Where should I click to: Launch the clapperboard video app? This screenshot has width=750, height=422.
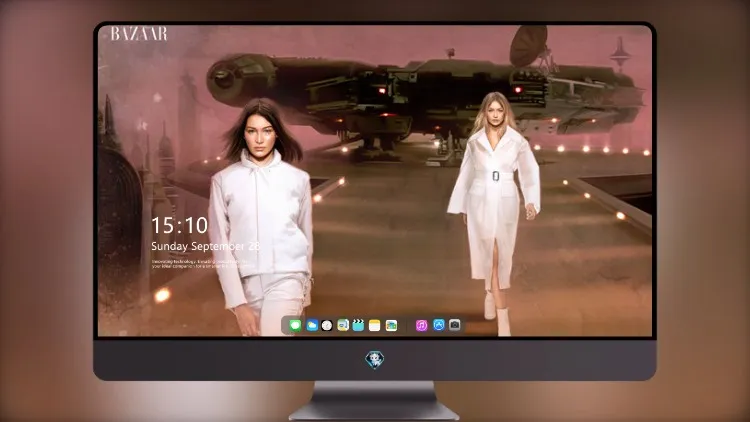358,325
